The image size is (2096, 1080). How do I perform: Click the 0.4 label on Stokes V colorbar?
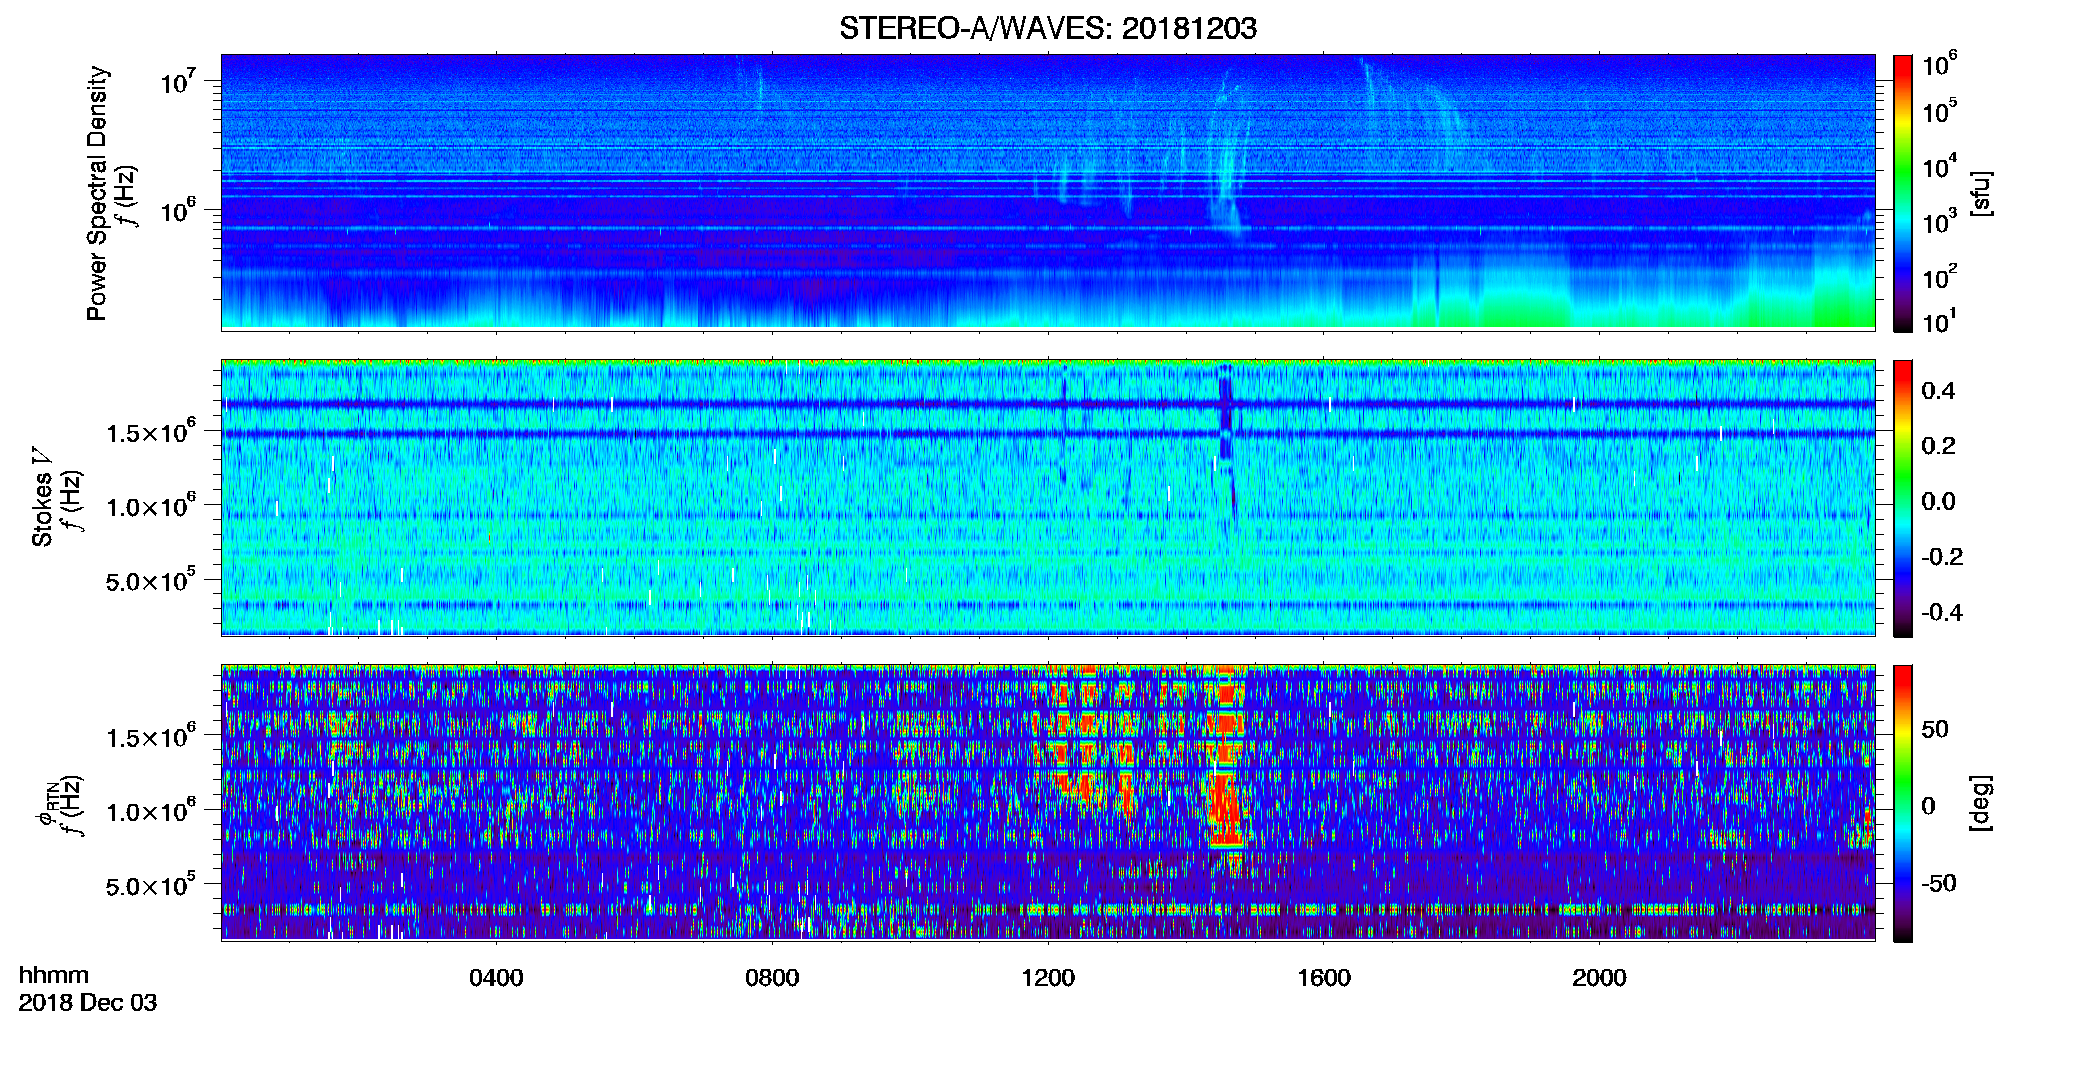point(1938,391)
